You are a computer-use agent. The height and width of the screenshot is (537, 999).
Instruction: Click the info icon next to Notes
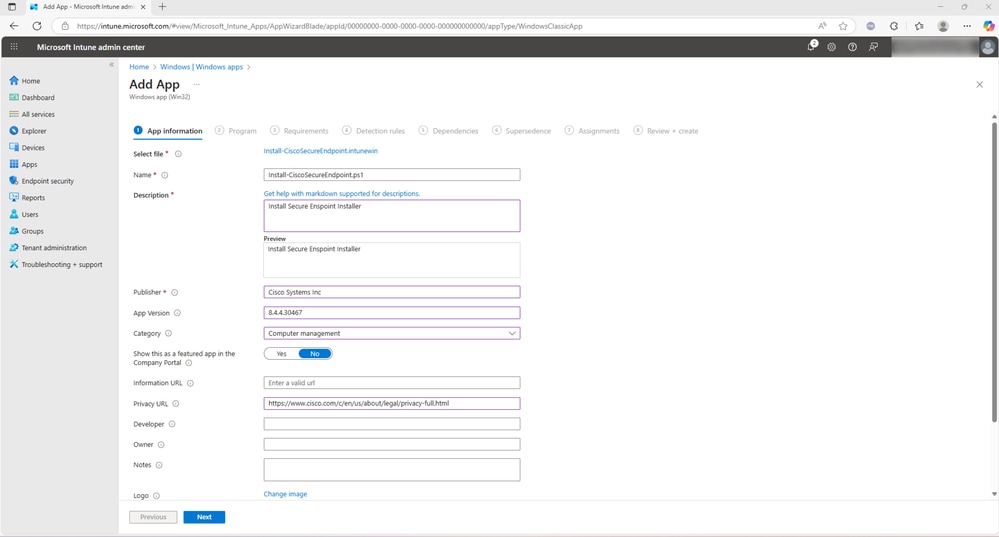(x=159, y=465)
